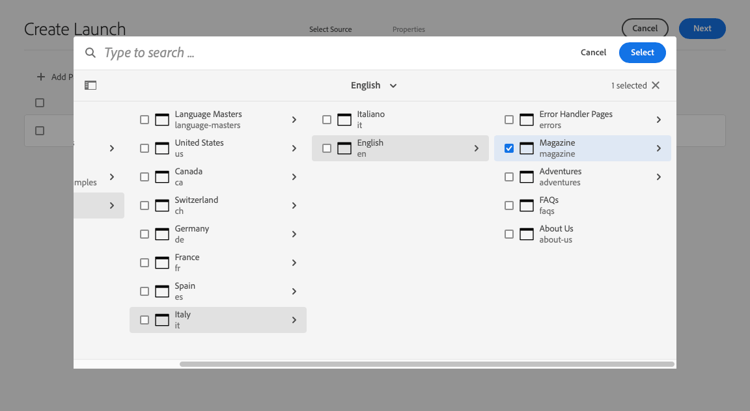Check the Adventures checkbox
Viewport: 750px width, 411px height.
509,177
